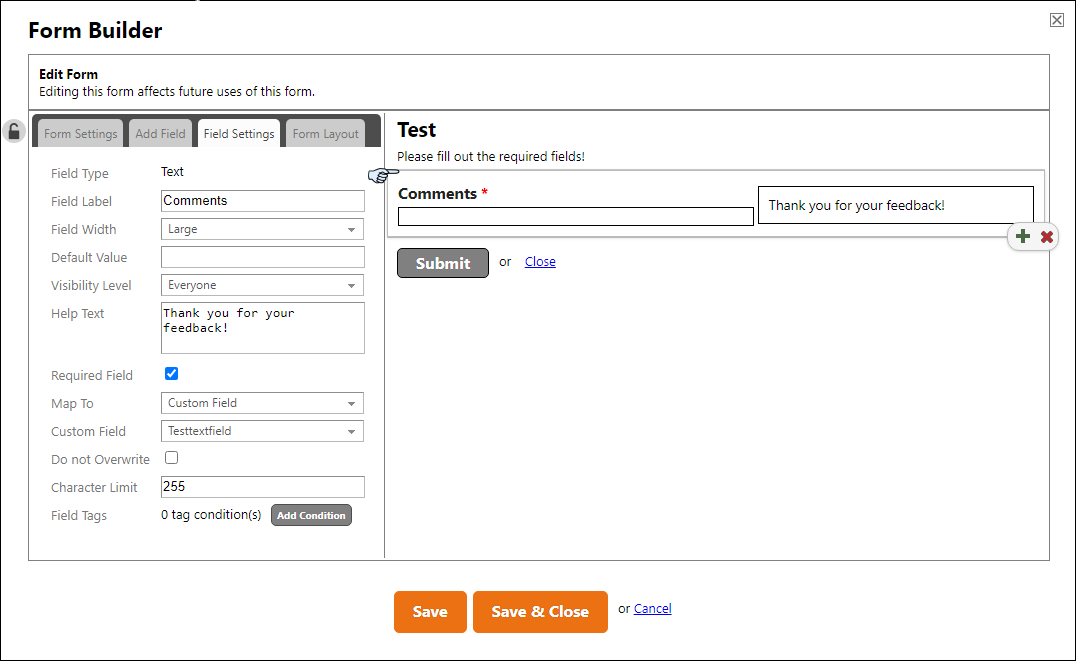Screen dimensions: 1076x661
Task: Uncheck the Required Field checkbox
Action: pos(171,373)
